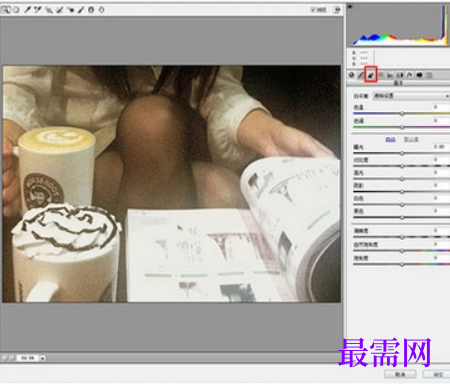Open the Camera Calibration panel tab
Image resolution: width=450 pixels, height=384 pixels.
(x=419, y=75)
